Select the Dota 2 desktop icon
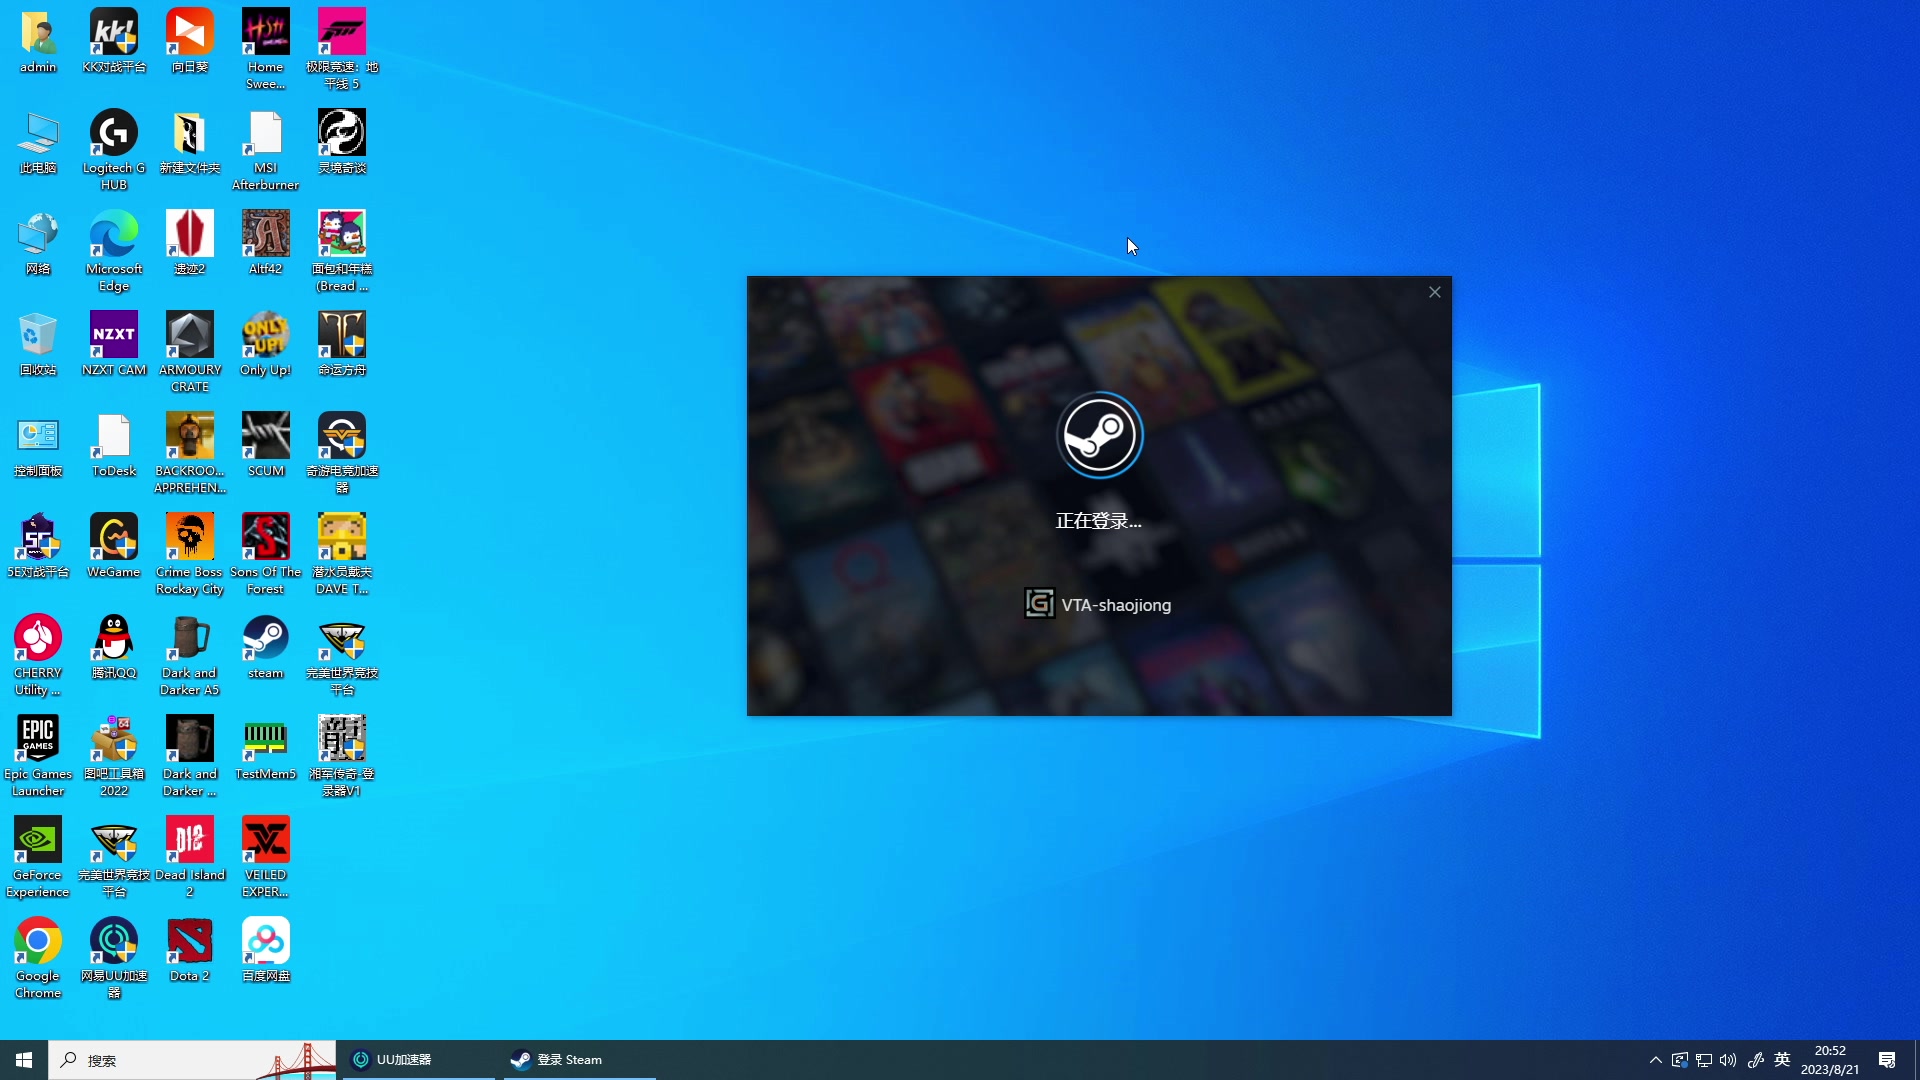 [x=190, y=950]
